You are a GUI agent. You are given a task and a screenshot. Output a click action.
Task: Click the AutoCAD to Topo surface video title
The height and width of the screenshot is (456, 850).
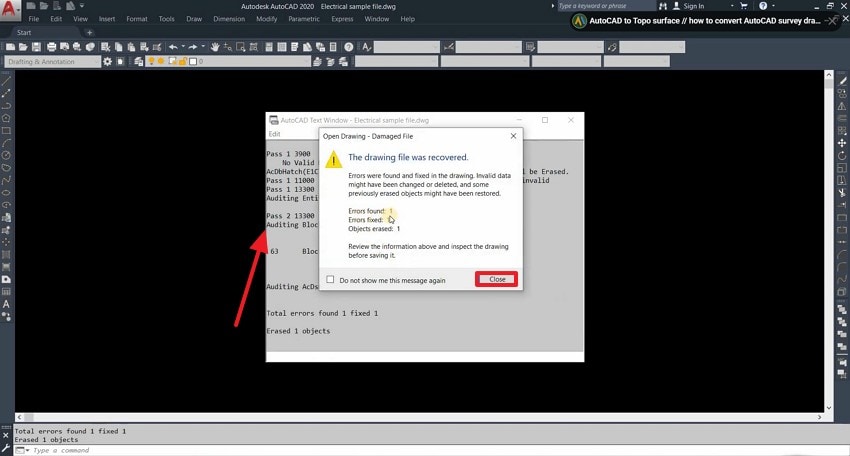(x=705, y=21)
